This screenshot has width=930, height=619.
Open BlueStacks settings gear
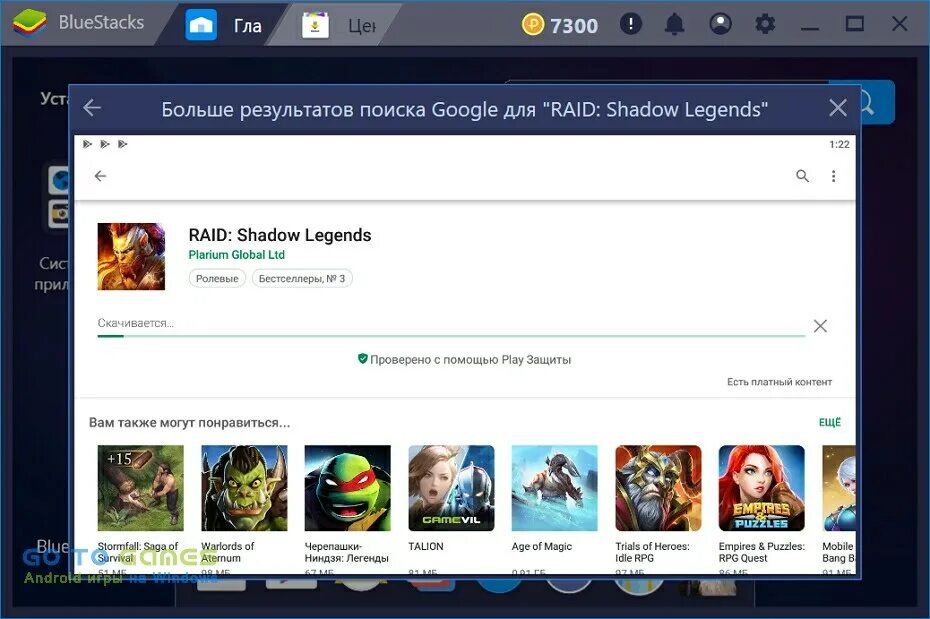765,24
